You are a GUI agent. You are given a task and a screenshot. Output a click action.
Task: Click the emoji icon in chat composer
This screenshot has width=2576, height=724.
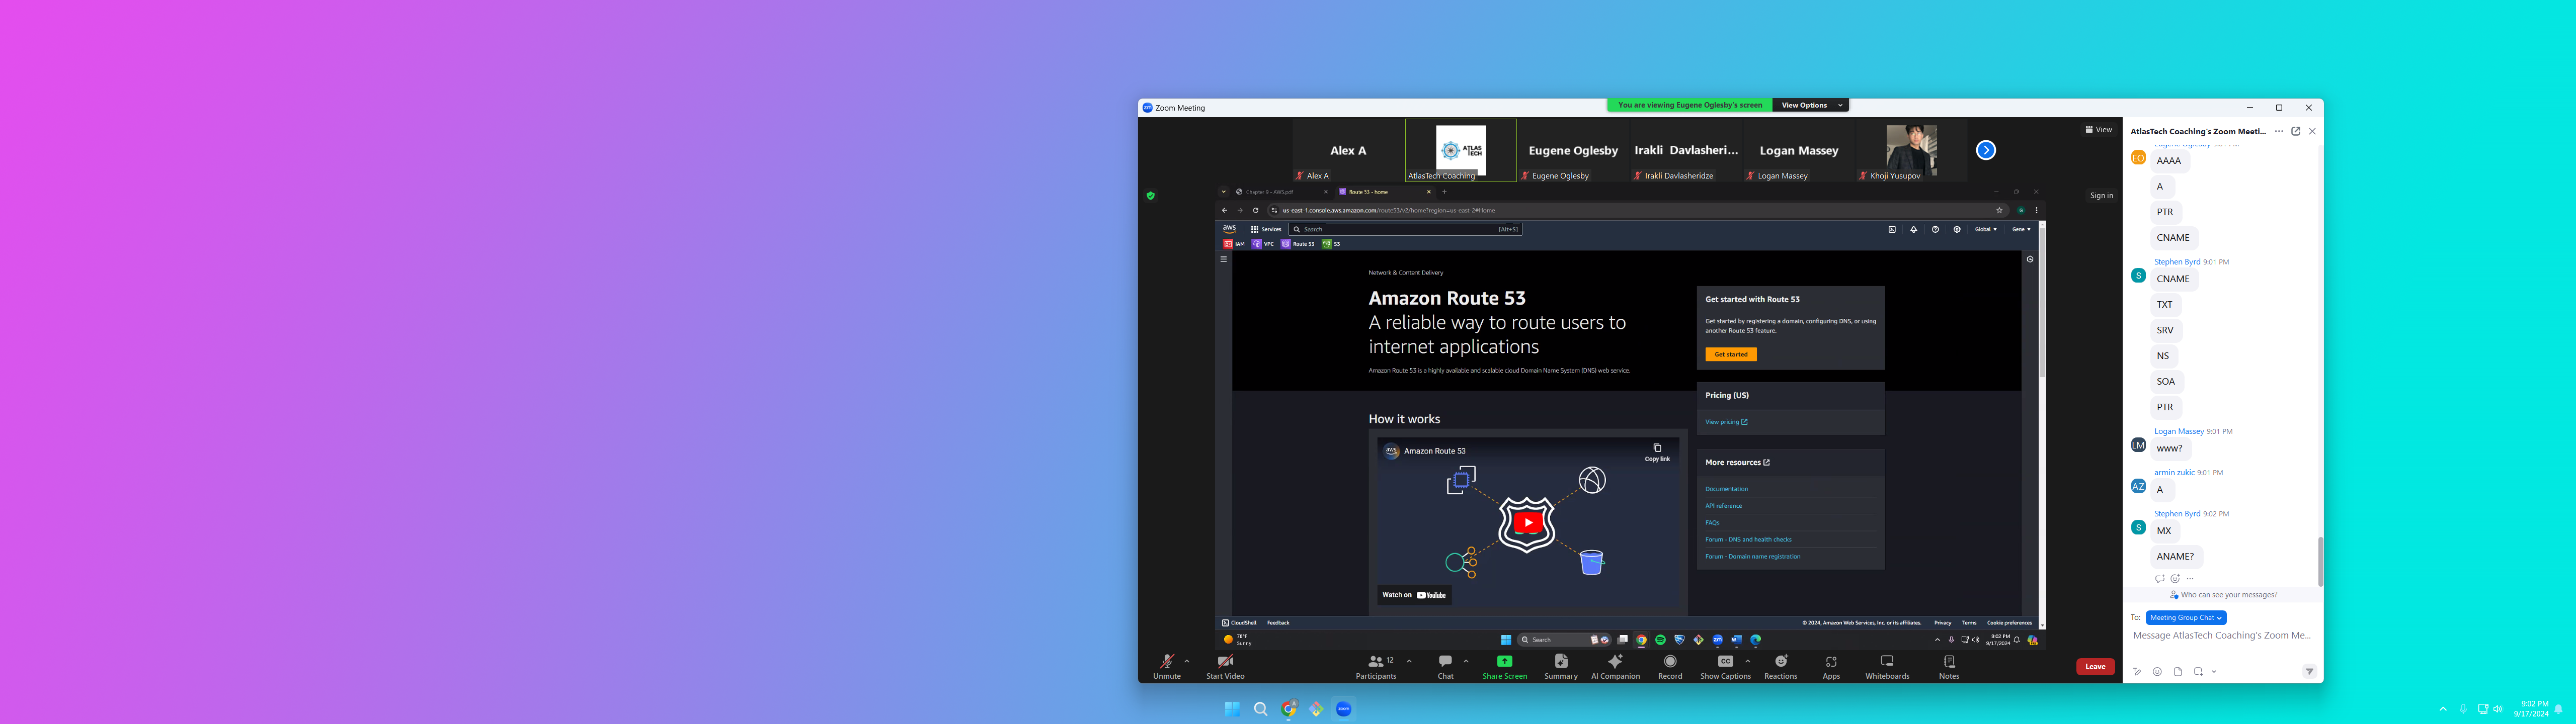tap(2157, 672)
